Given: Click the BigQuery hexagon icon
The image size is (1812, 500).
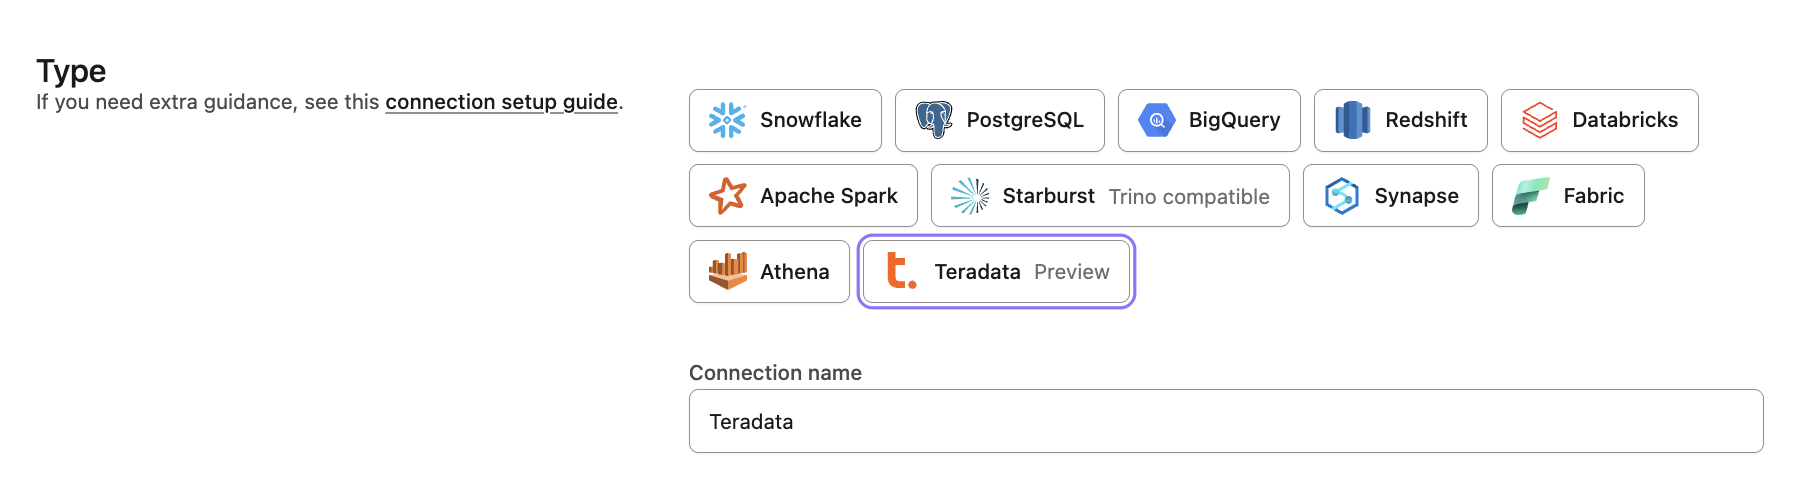Looking at the screenshot, I should coord(1156,120).
